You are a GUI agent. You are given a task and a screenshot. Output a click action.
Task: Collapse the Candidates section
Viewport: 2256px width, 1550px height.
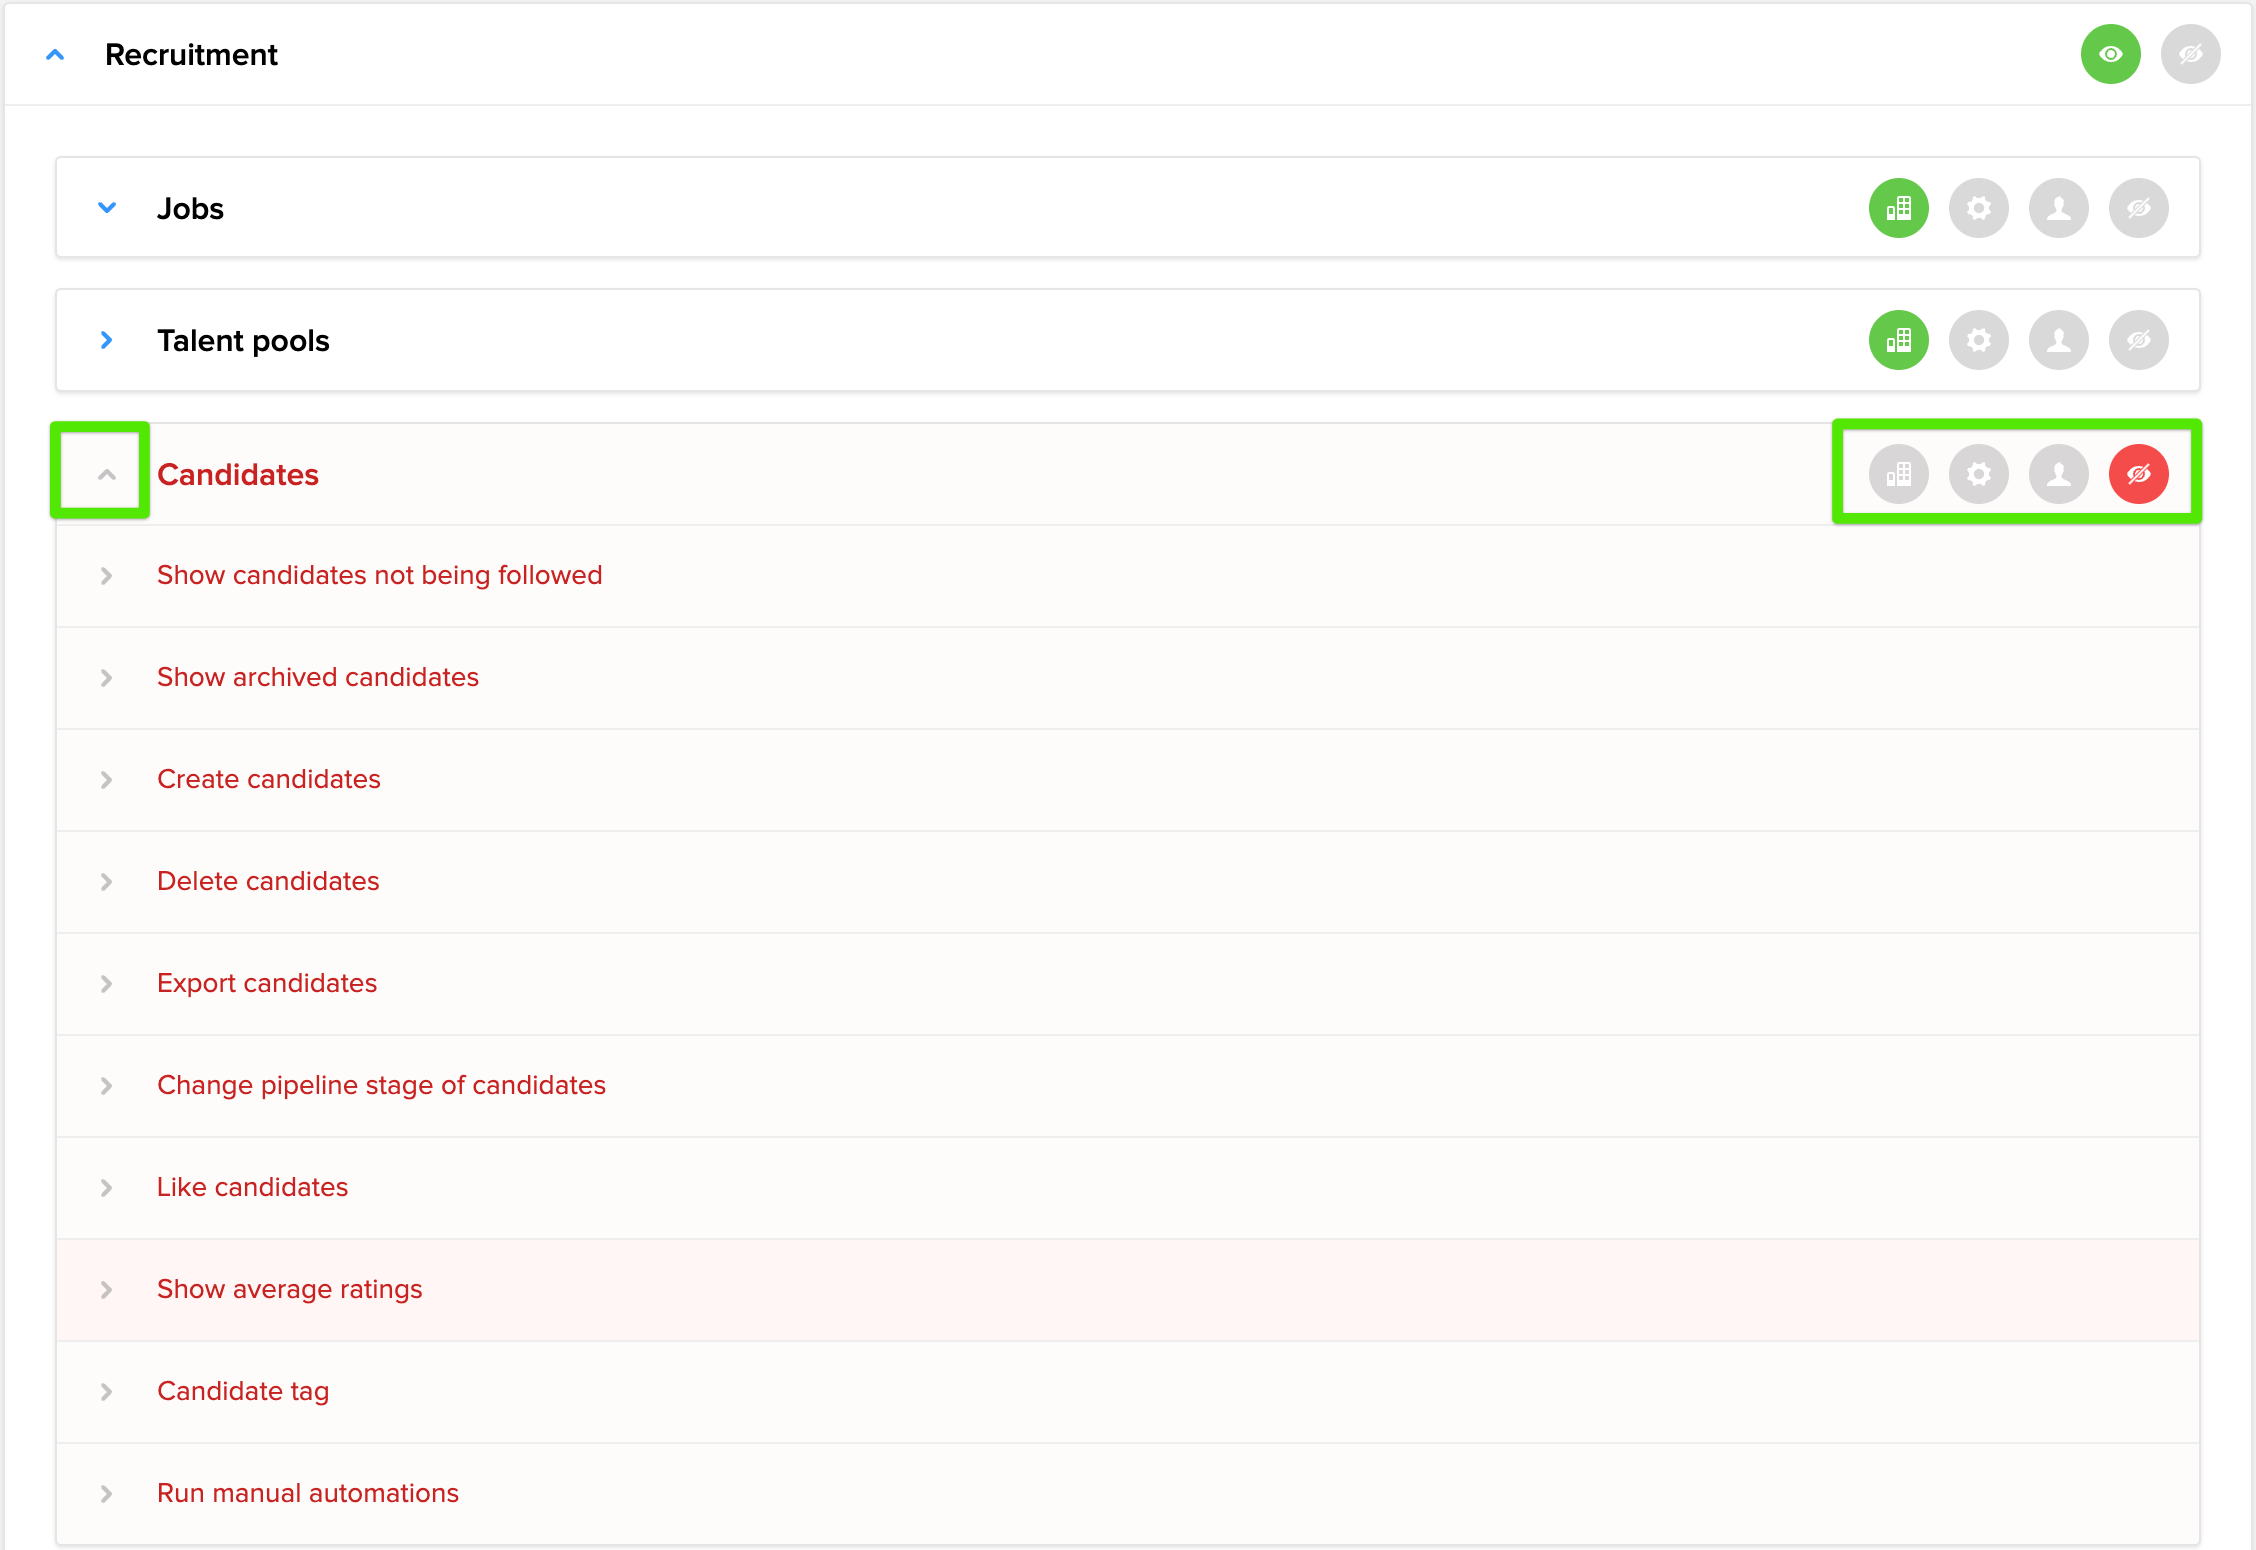click(107, 473)
